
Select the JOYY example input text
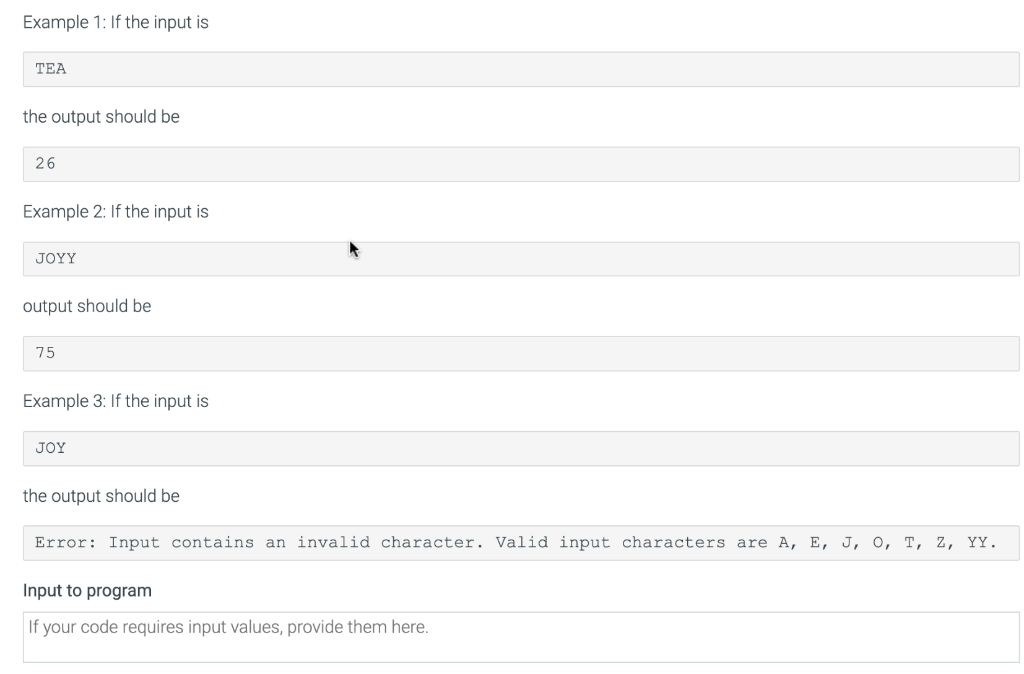pyautogui.click(x=56, y=259)
